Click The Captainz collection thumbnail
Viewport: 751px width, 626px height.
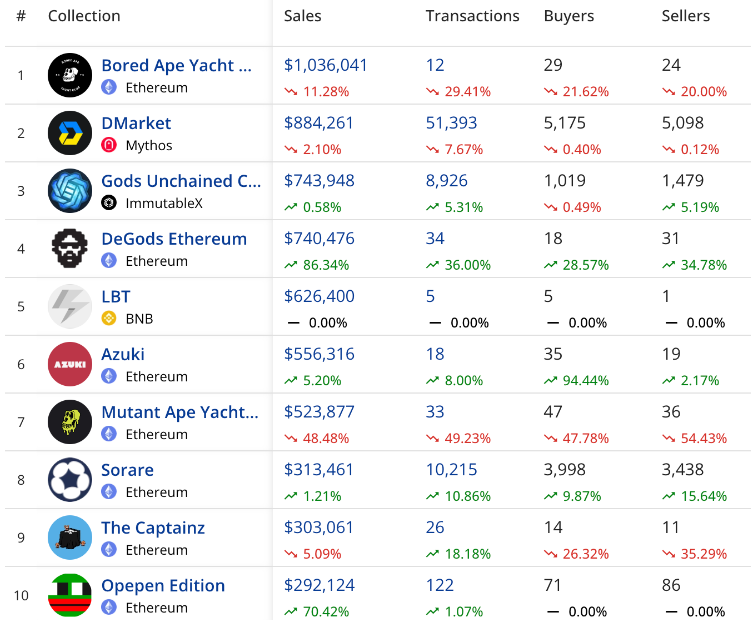70,538
